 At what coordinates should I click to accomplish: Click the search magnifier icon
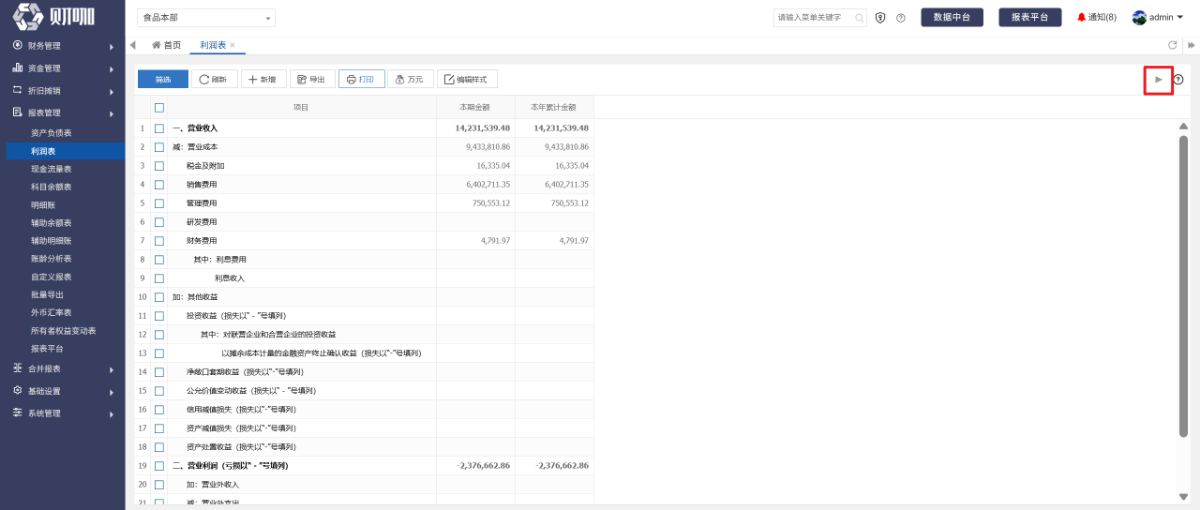tap(859, 18)
